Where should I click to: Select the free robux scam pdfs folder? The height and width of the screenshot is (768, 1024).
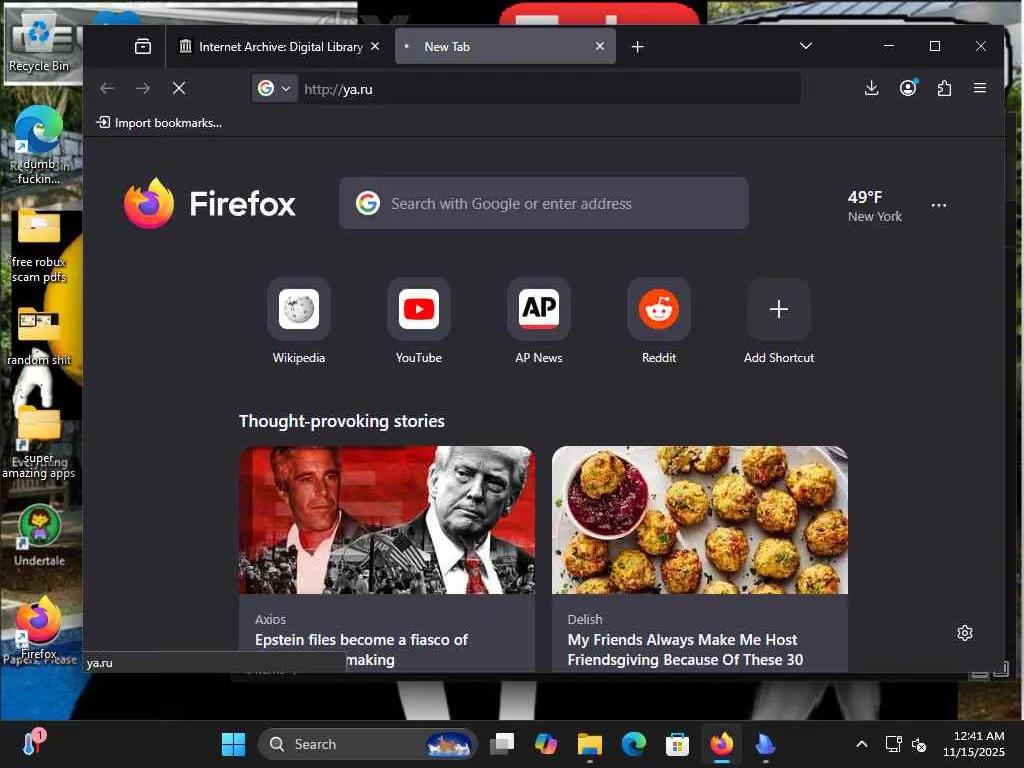tap(39, 248)
